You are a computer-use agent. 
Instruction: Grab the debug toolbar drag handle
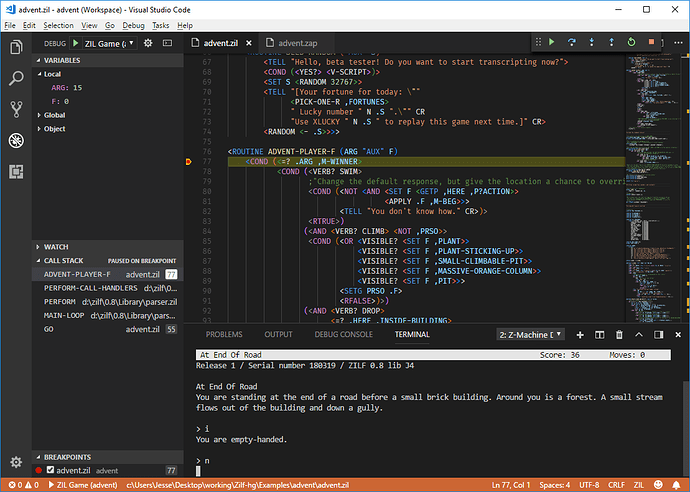coord(538,42)
